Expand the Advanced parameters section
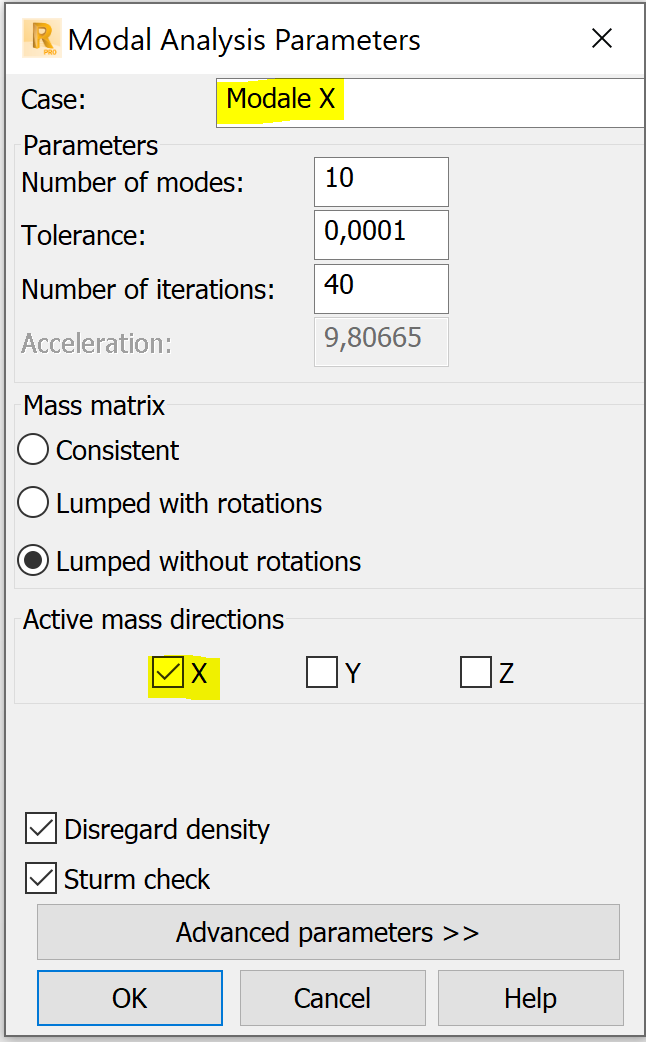 coord(328,932)
